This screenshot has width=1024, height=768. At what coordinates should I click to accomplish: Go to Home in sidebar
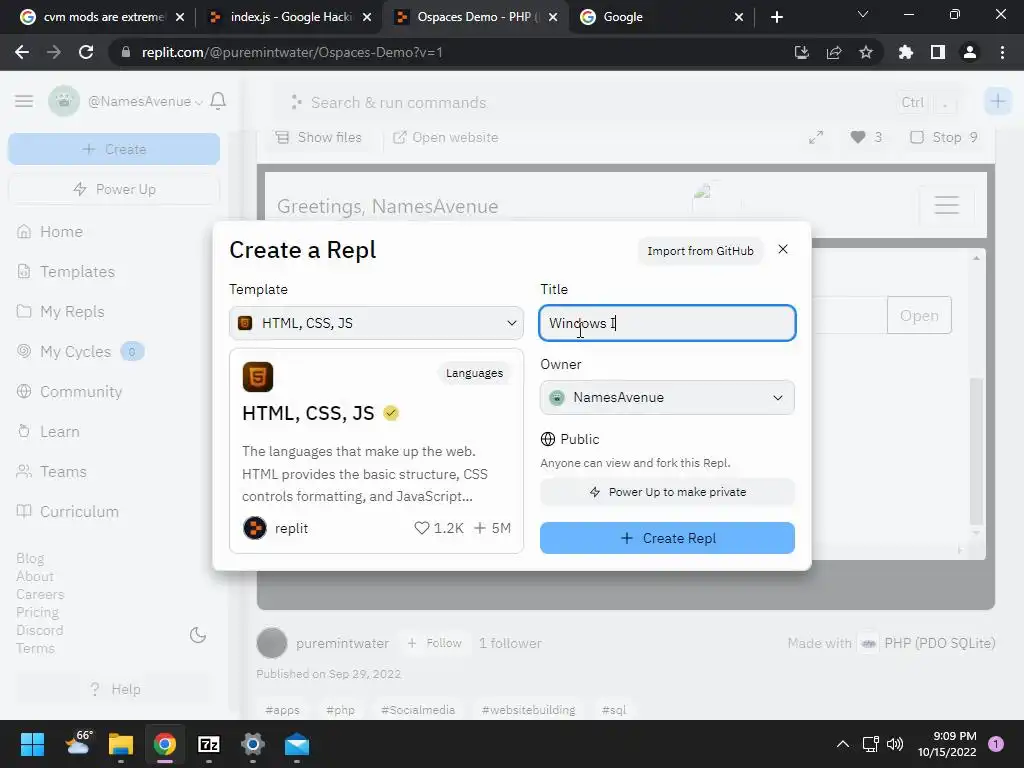(61, 232)
